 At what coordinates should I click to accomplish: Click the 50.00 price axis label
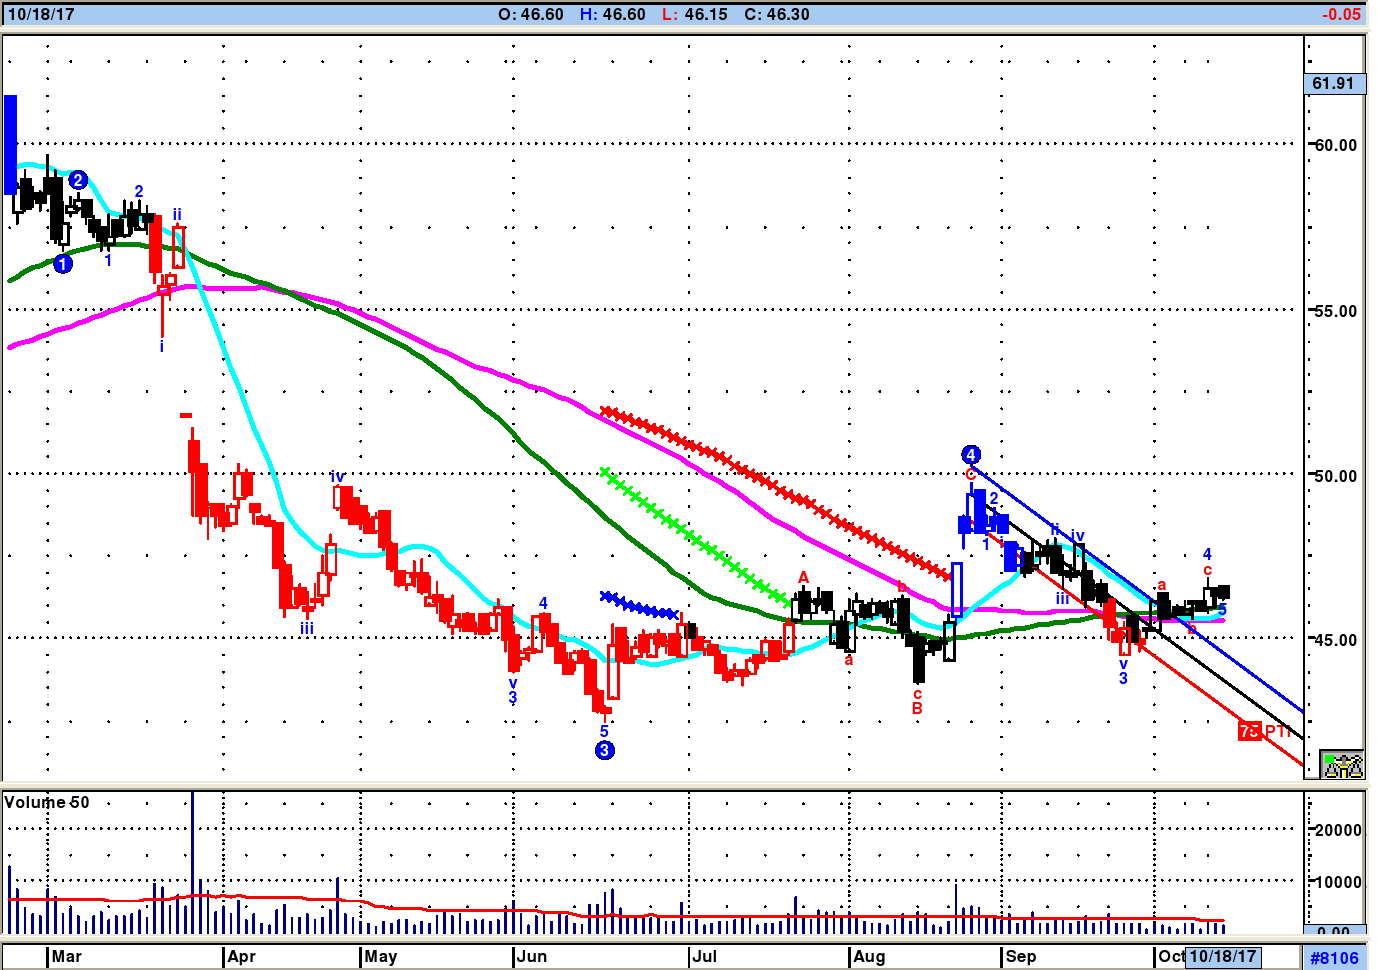[x=1335, y=476]
